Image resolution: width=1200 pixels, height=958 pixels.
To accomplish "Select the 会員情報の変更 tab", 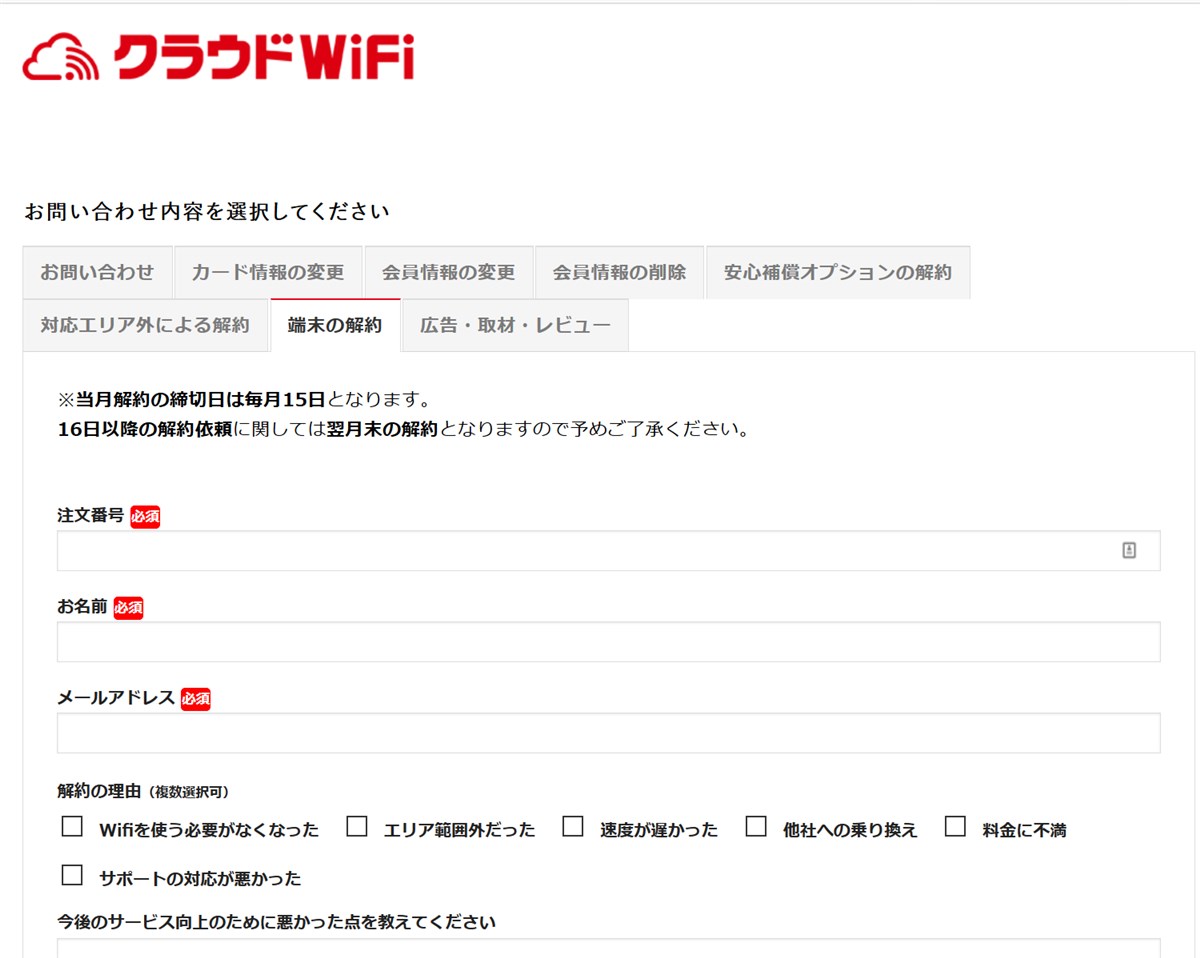I will point(449,272).
